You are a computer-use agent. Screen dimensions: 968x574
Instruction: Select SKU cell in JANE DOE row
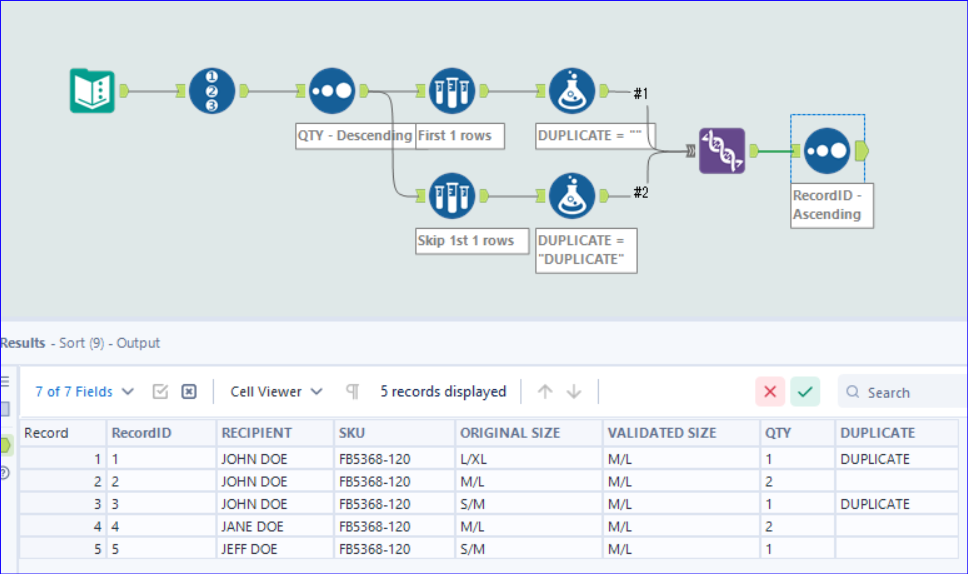tap(394, 526)
